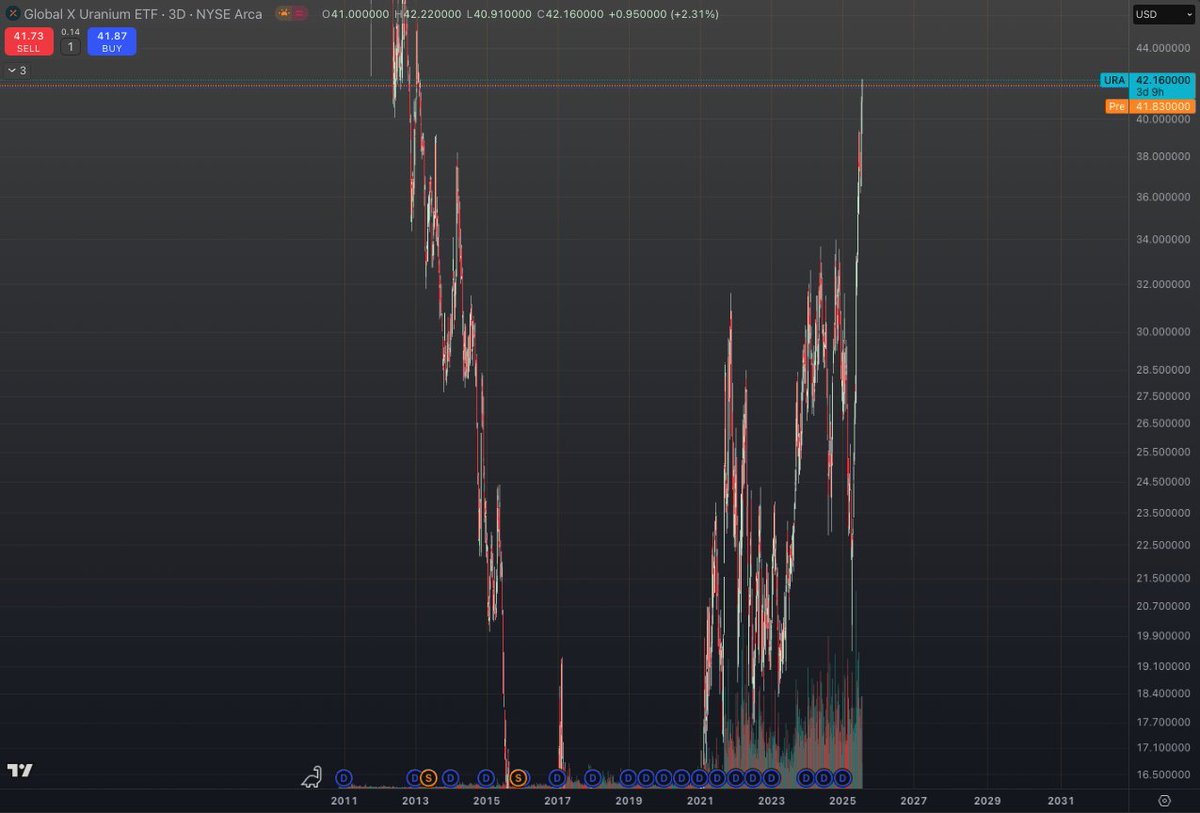Click the 2031 label on the time axis
The width and height of the screenshot is (1200, 813).
(1061, 801)
